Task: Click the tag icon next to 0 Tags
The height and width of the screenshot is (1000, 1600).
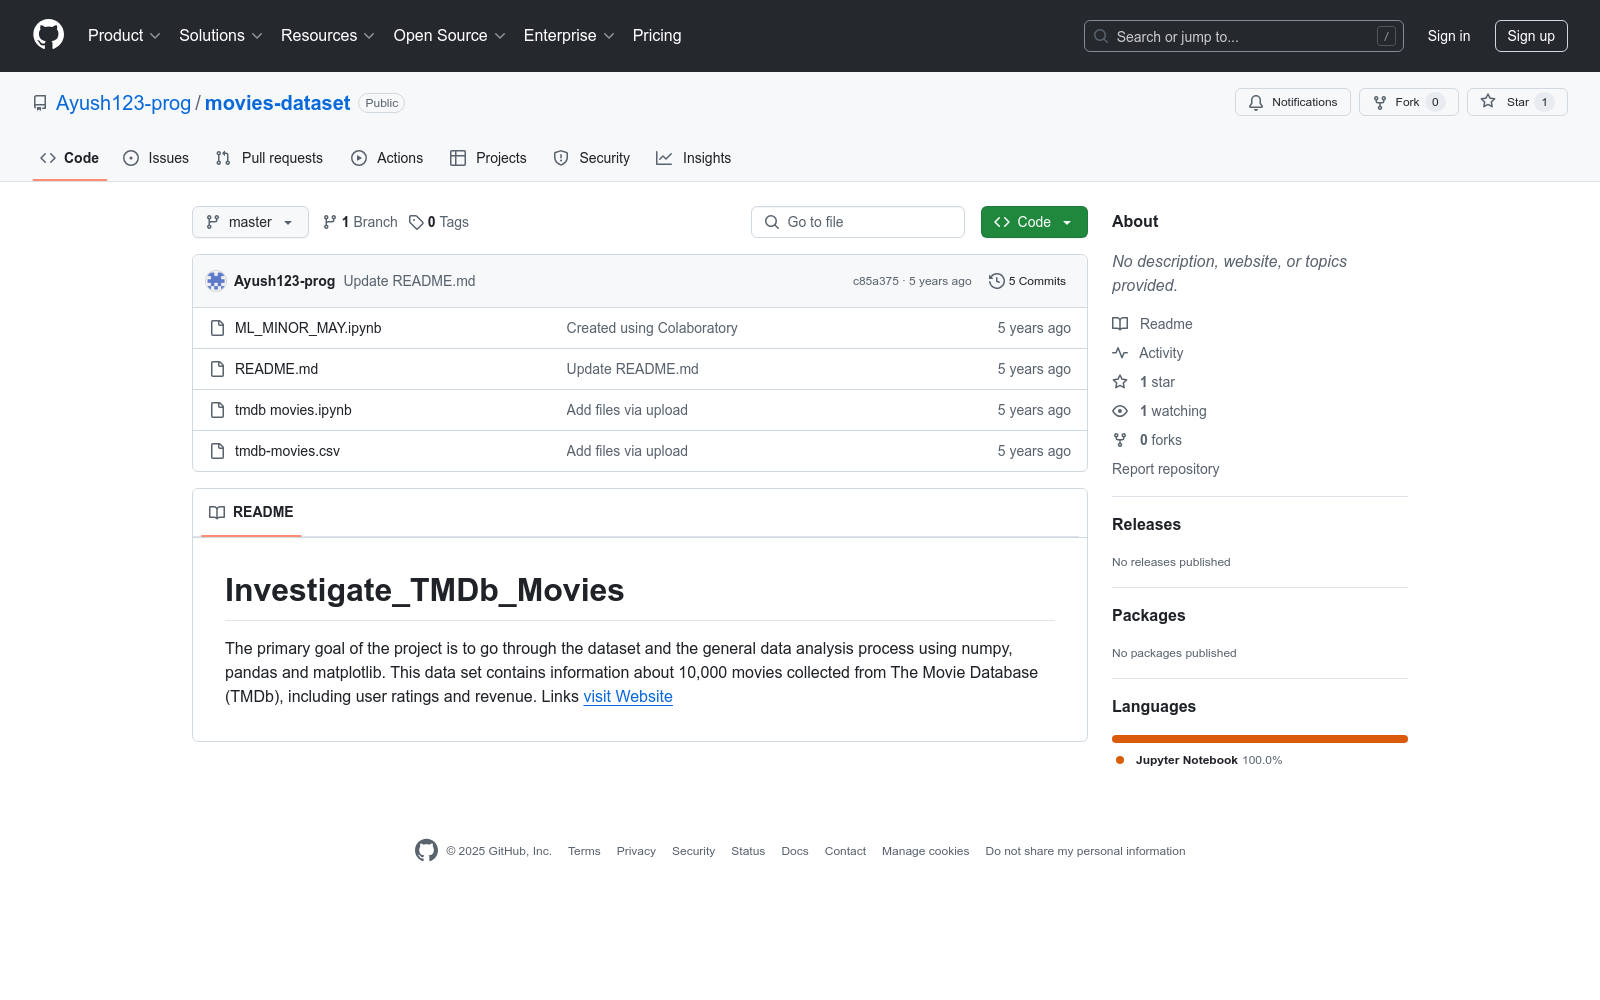Action: pos(416,222)
